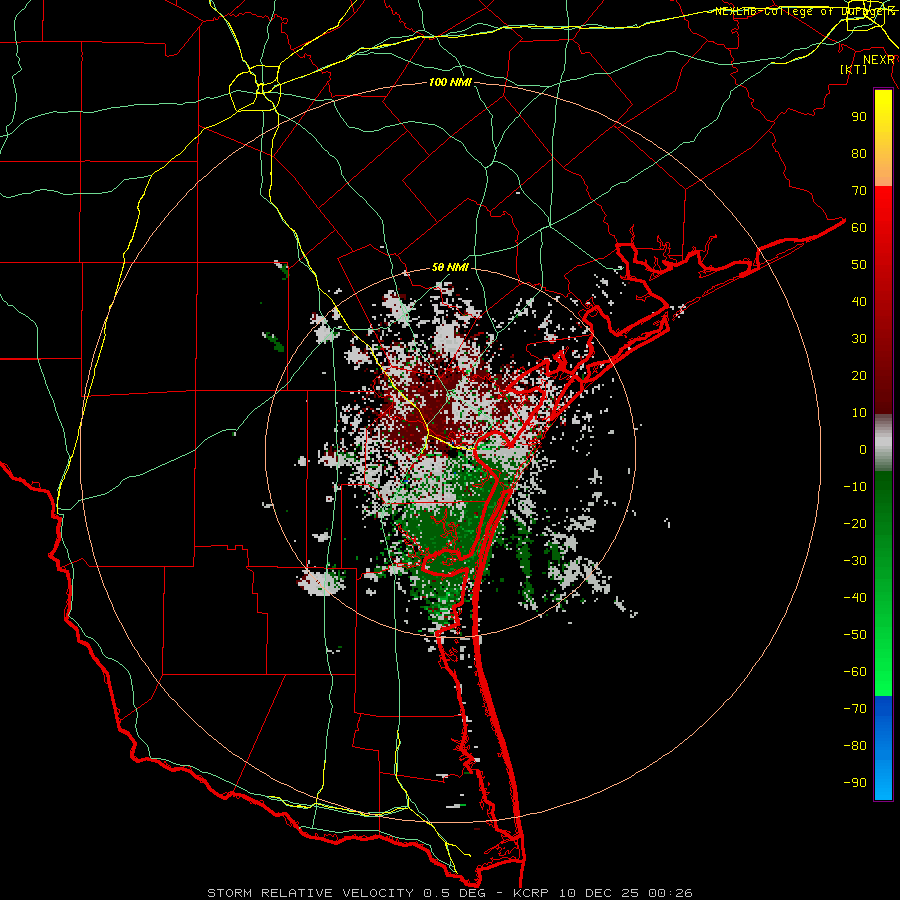Screen dimensions: 900x900
Task: Pick the "-20" knots scale label
Action: 855,523
